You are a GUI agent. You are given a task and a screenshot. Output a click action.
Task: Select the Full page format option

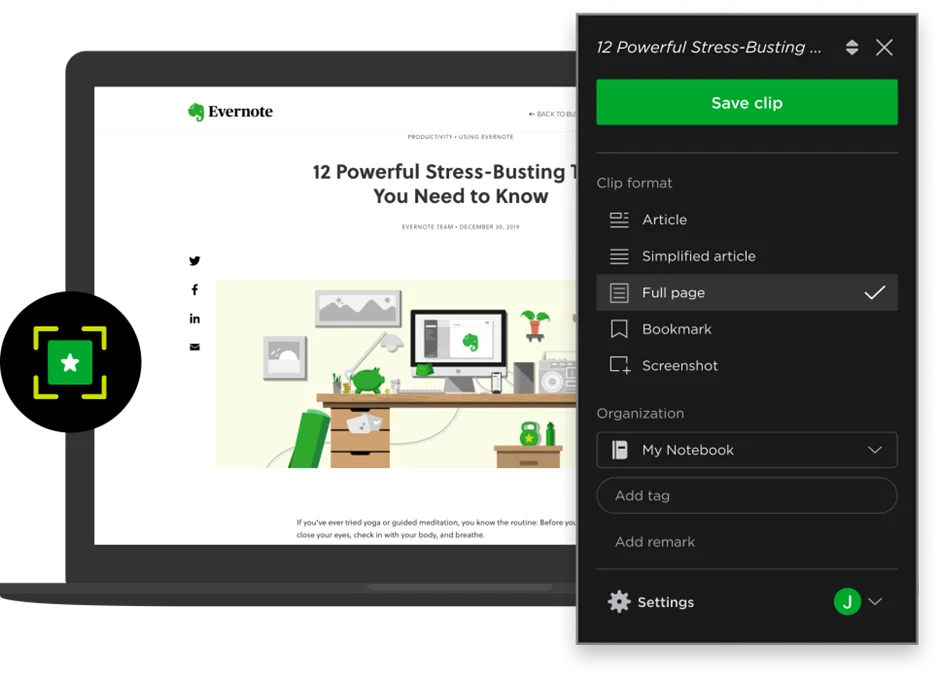pos(746,293)
